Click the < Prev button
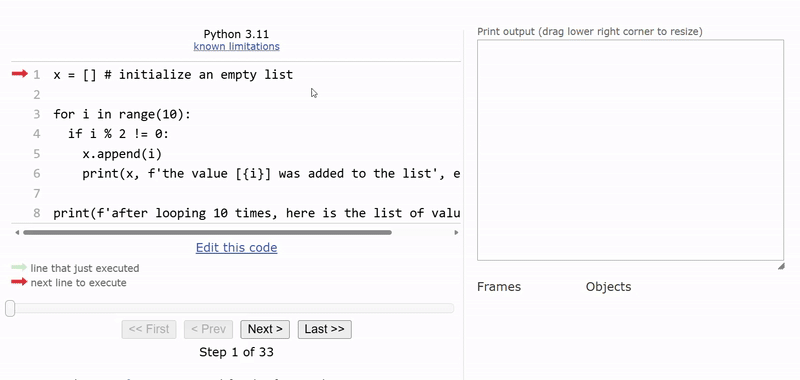 pyautogui.click(x=208, y=330)
